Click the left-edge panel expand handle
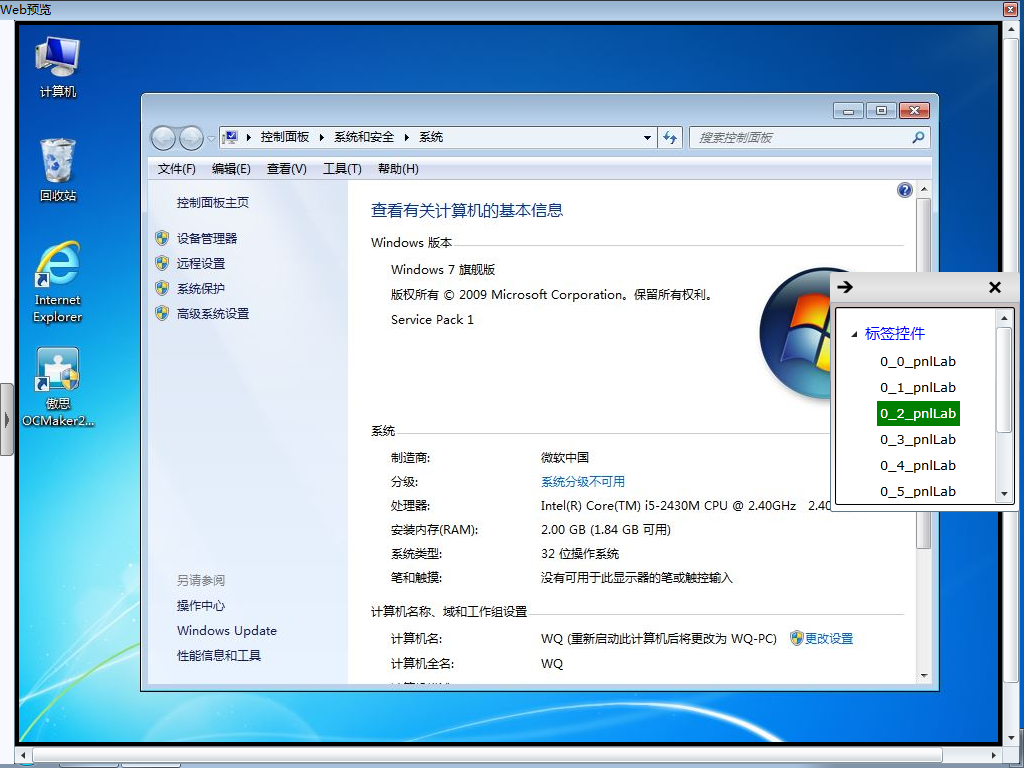Screen dimensions: 1024x768 pos(7,419)
